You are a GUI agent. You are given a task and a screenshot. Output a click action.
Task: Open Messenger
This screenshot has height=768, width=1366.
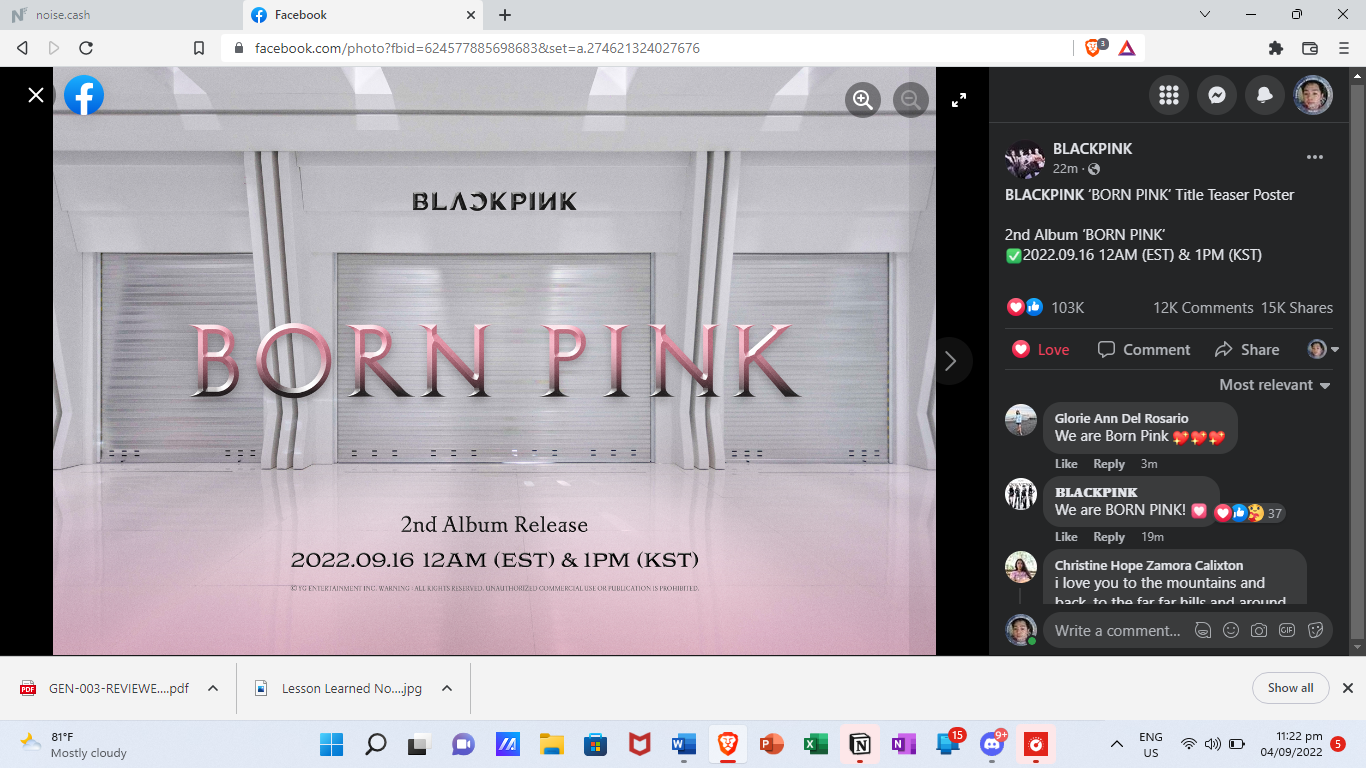click(x=1217, y=95)
